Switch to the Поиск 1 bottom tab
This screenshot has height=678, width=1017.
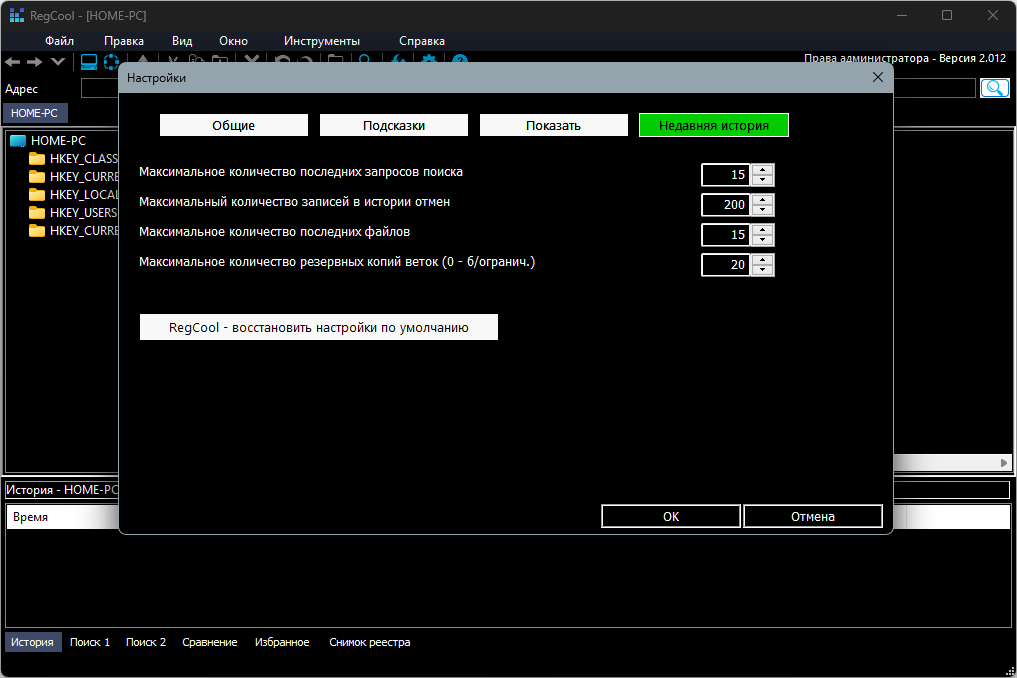(90, 642)
